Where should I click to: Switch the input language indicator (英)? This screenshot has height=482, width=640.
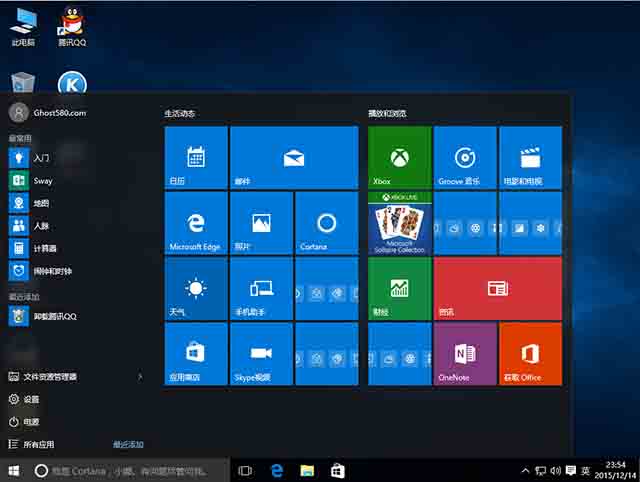coord(586,471)
